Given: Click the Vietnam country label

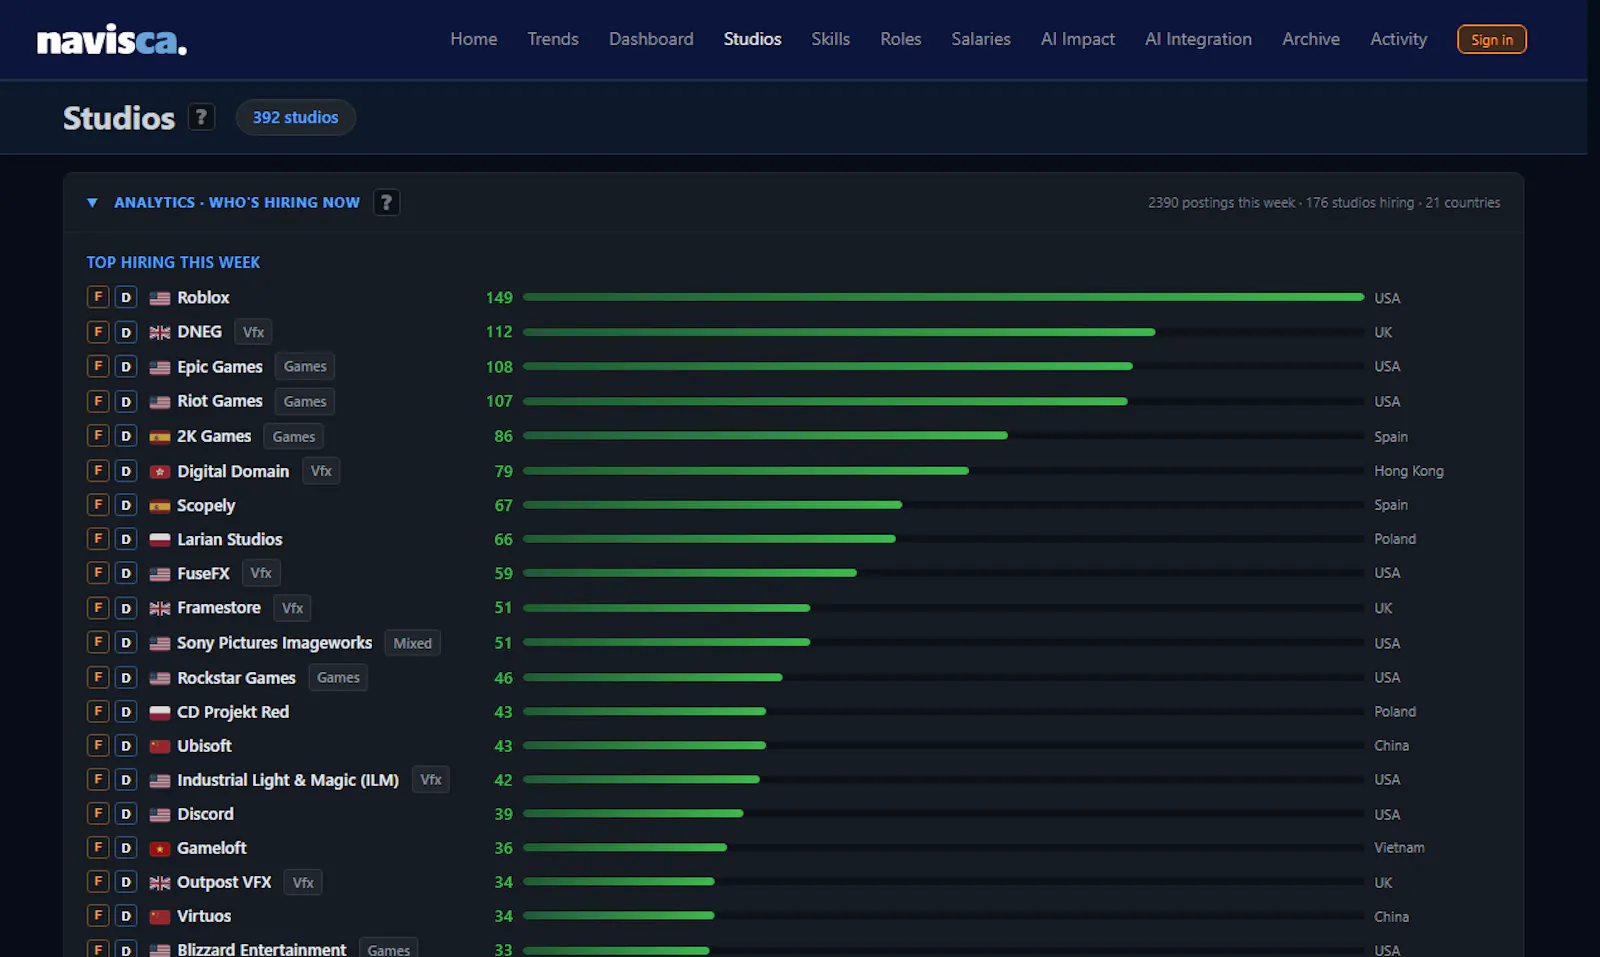Looking at the screenshot, I should click(1399, 848).
